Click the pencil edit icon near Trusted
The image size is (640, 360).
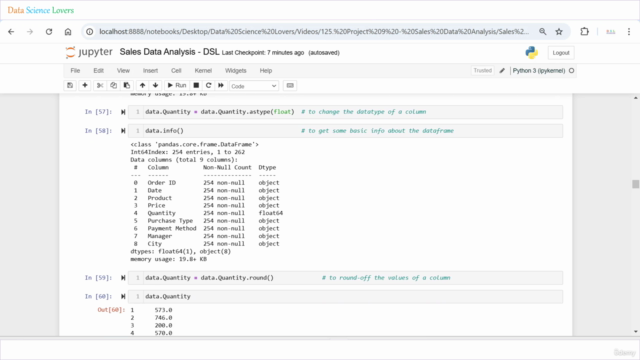point(502,71)
